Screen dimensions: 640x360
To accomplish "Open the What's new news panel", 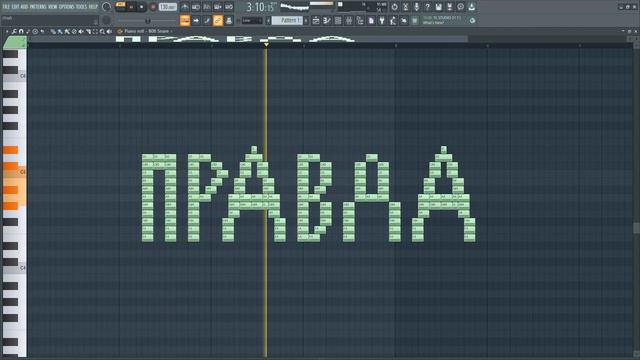I will pyautogui.click(x=444, y=20).
